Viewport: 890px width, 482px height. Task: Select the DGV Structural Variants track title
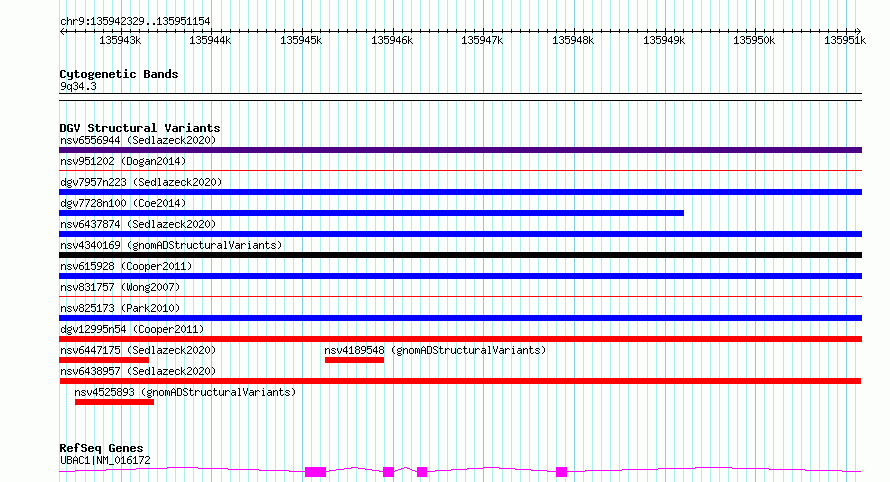tap(140, 128)
